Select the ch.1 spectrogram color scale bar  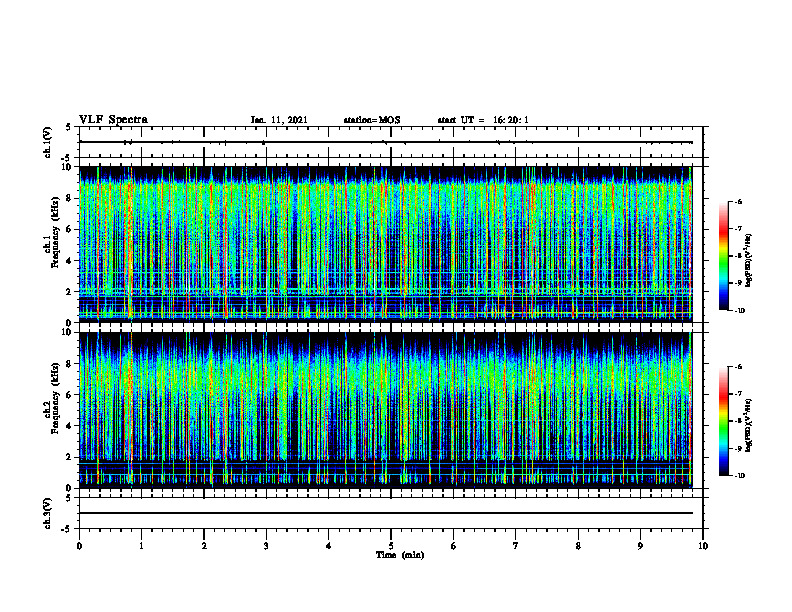(x=723, y=256)
